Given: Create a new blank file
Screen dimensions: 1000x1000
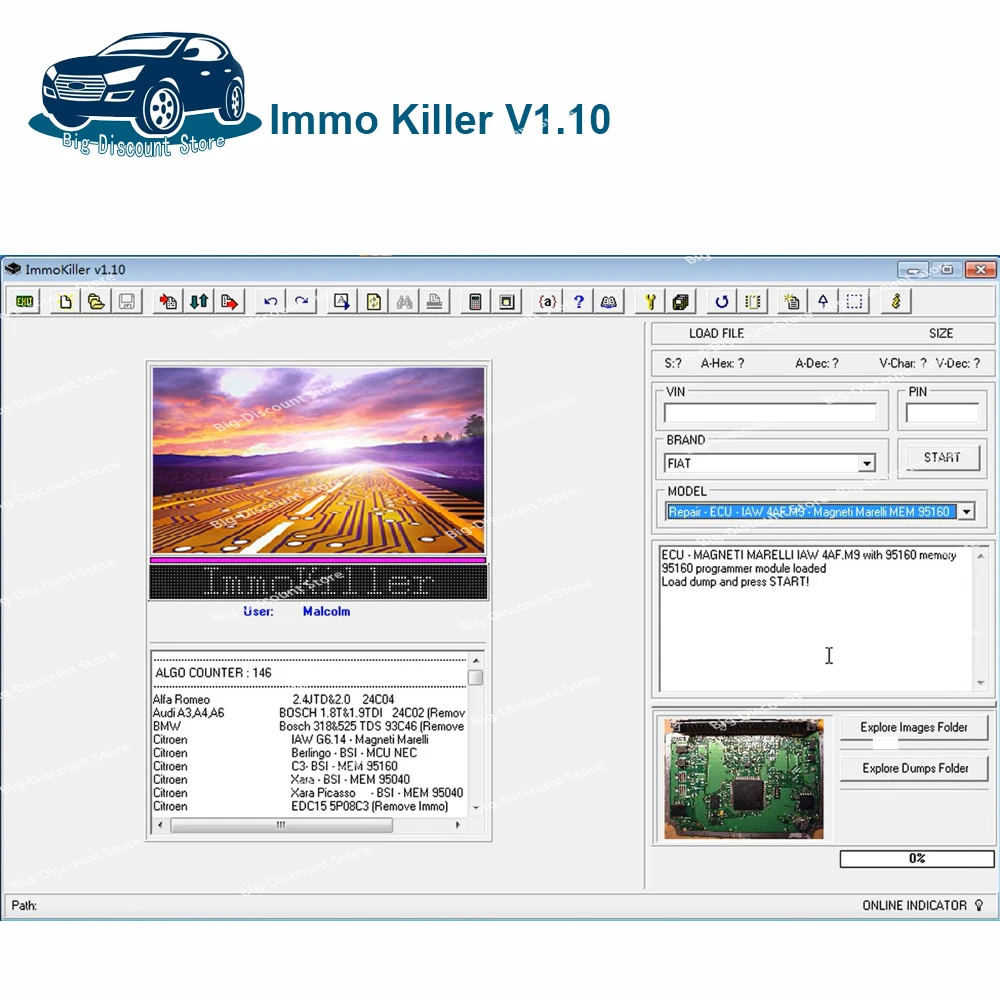Looking at the screenshot, I should (x=66, y=301).
